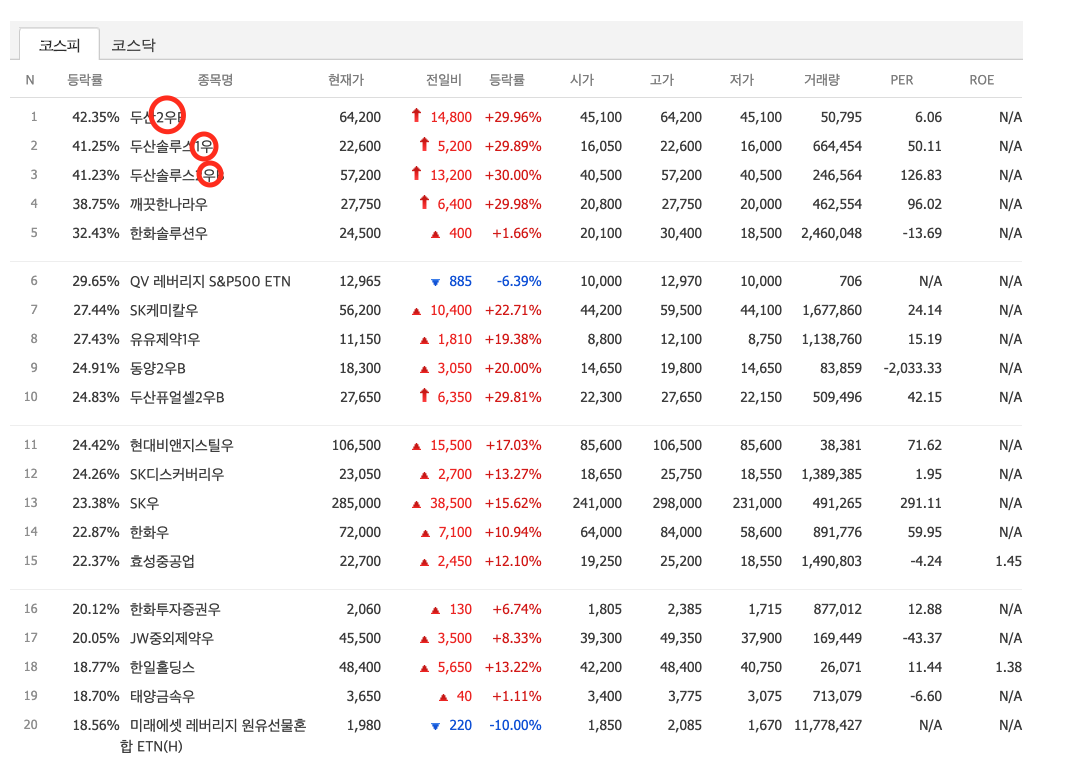Click the 고가 column header
The height and width of the screenshot is (766, 1073).
tap(662, 80)
